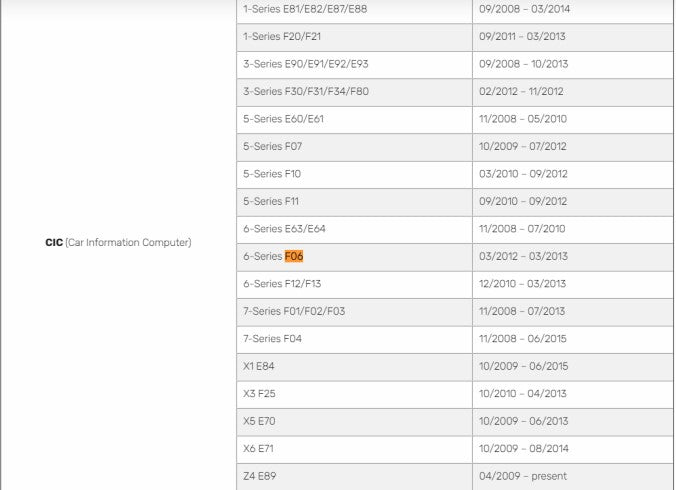Select the 7-Series F01/F02/F03 cell
The image size is (676, 490).
294,312
